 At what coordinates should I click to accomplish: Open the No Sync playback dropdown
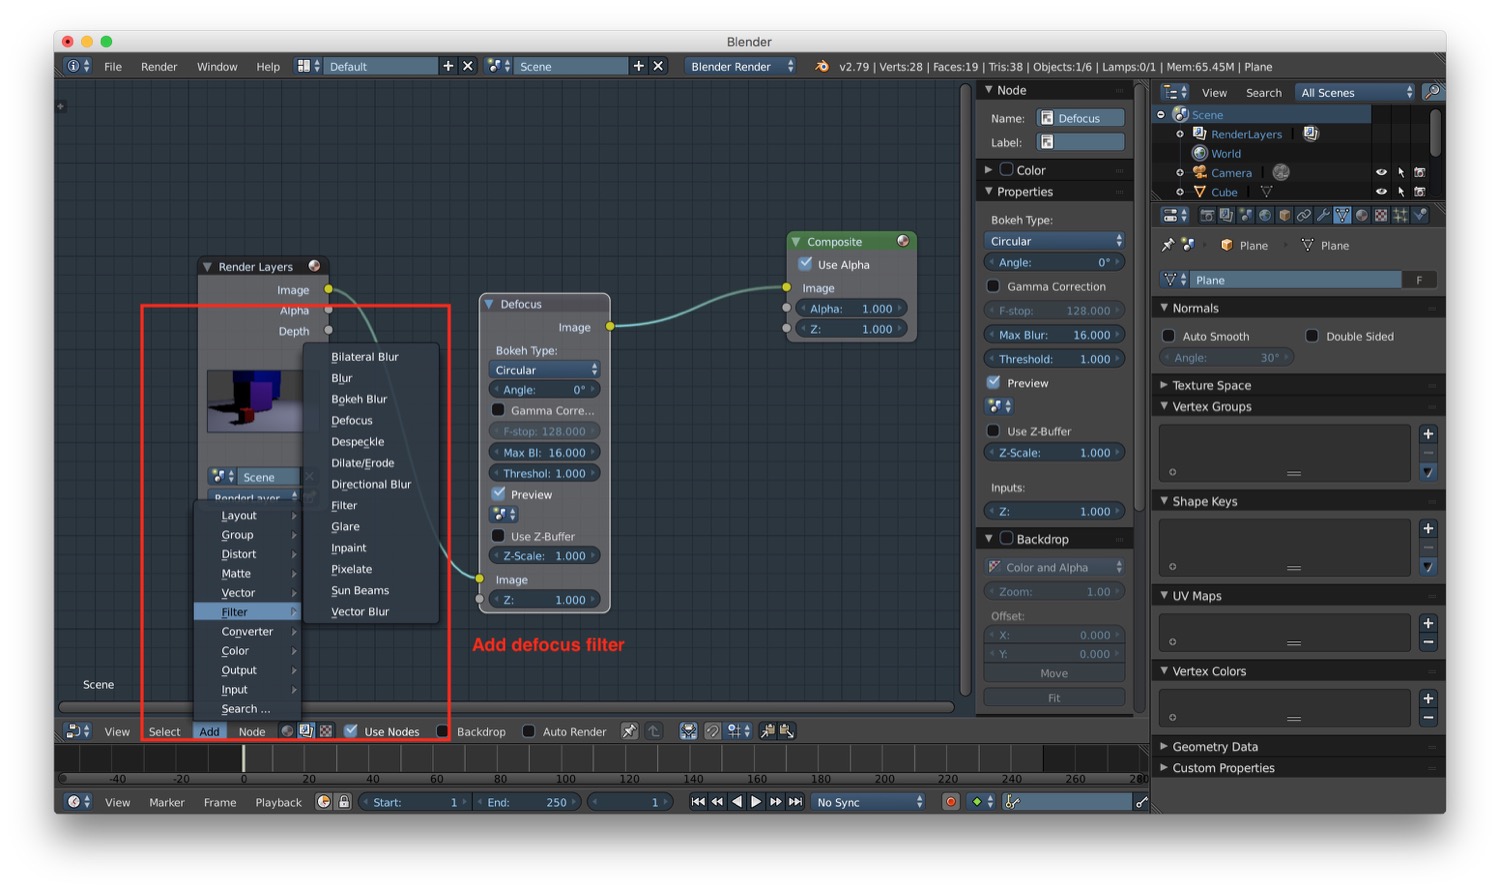[x=868, y=802]
